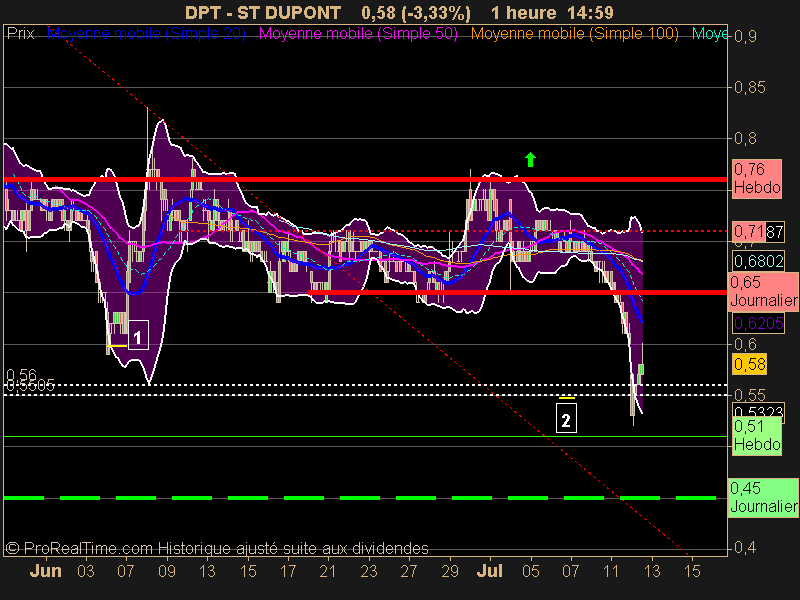
Task: Click the "0,56" level label on the chart
Action: point(21,375)
